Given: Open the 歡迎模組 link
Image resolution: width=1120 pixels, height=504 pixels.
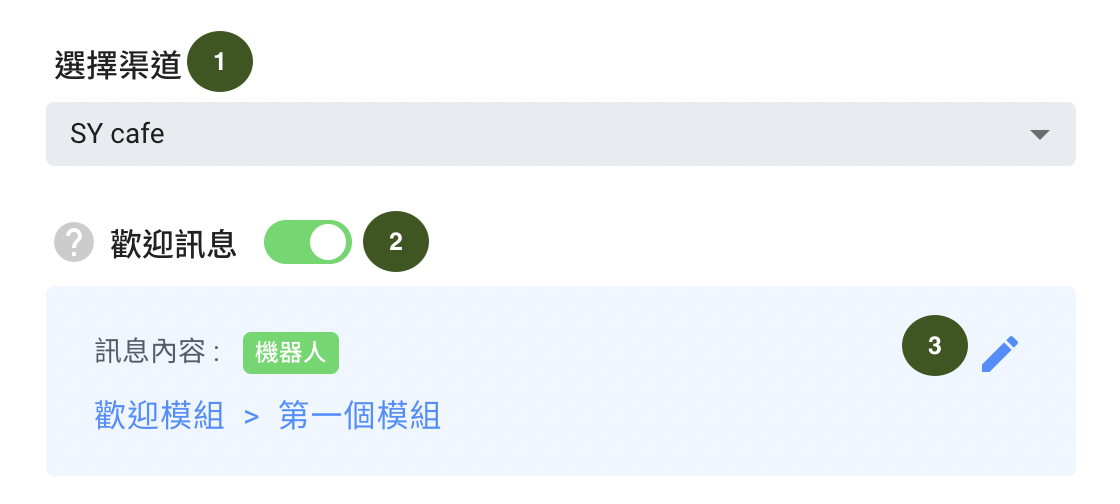Looking at the screenshot, I should (x=159, y=416).
